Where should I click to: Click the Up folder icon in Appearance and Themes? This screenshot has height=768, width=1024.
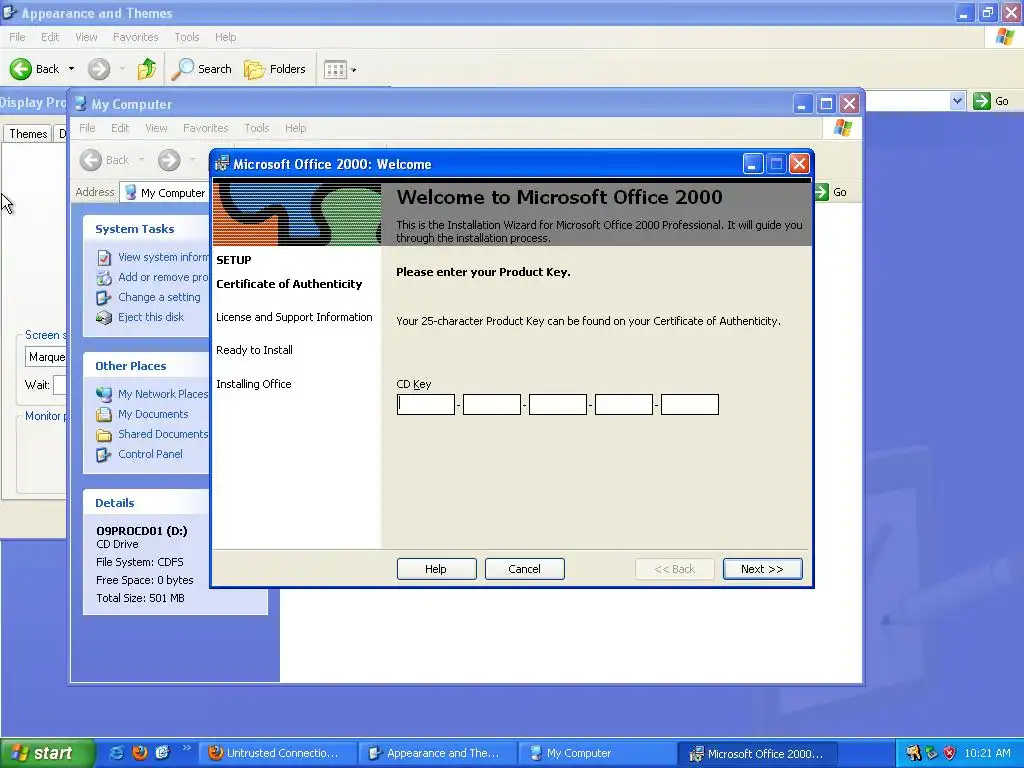click(147, 69)
